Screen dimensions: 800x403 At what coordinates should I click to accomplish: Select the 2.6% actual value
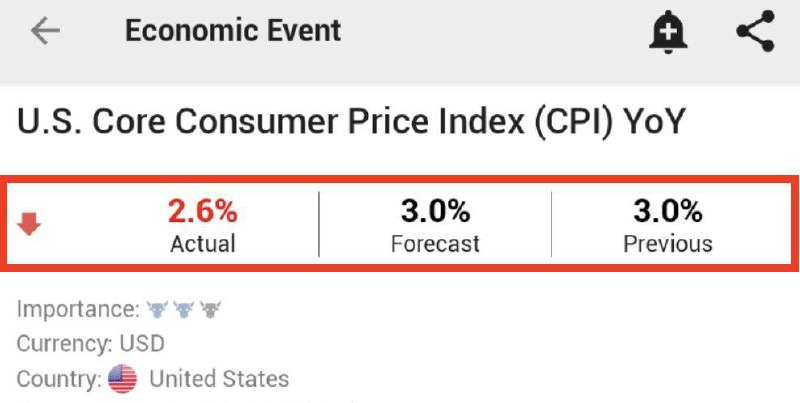(203, 211)
